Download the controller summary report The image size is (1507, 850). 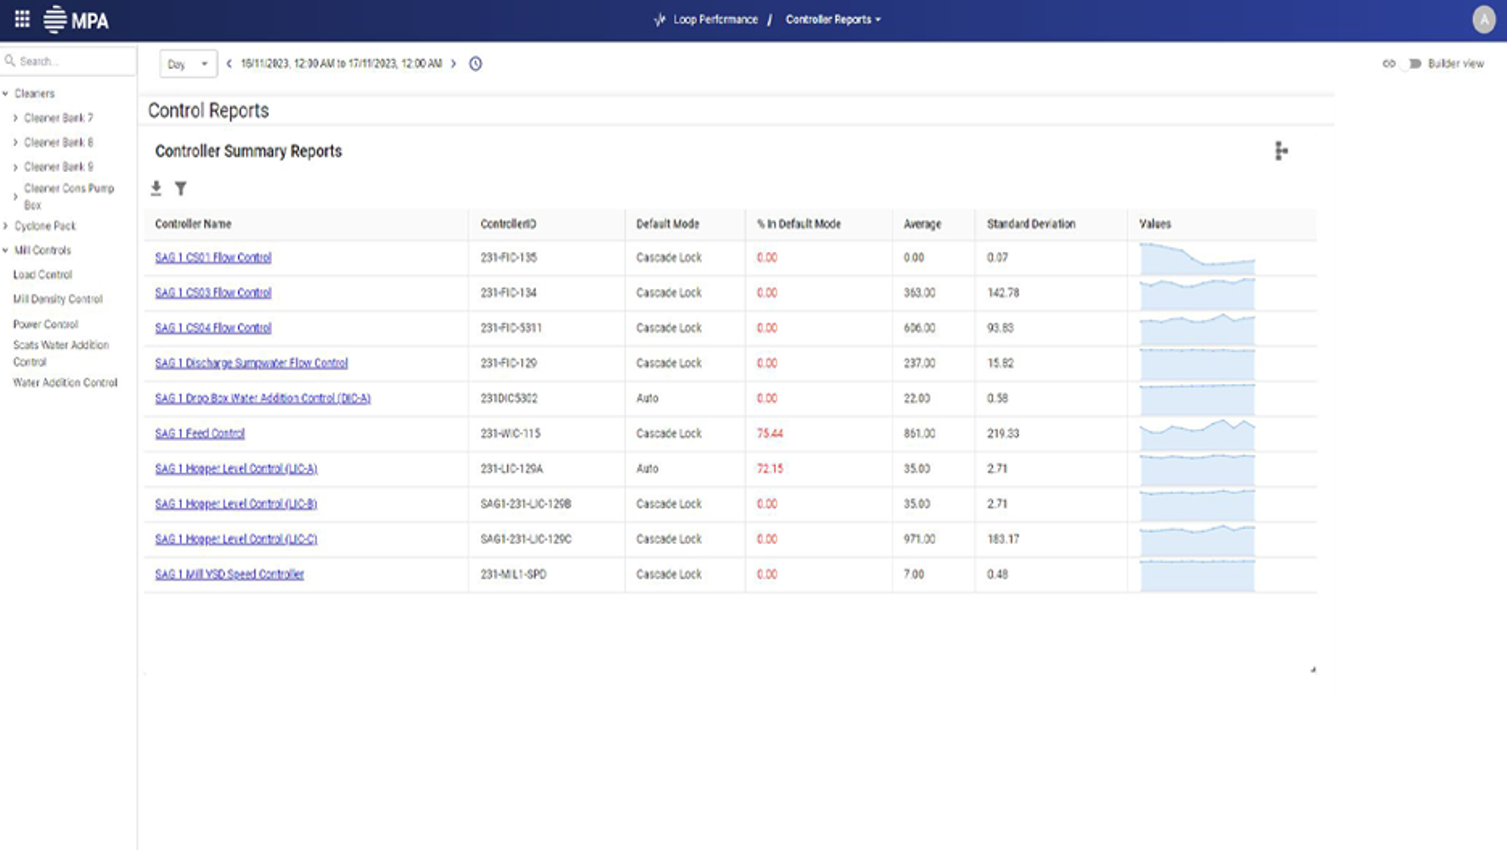[156, 188]
